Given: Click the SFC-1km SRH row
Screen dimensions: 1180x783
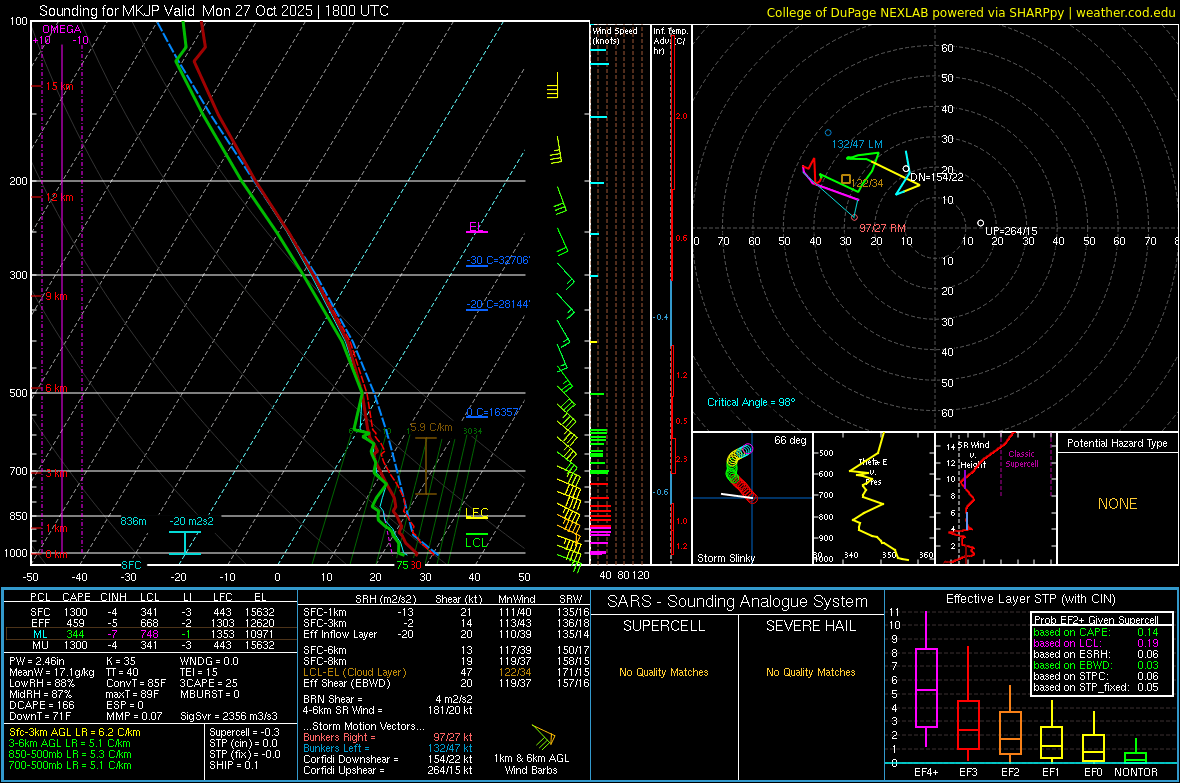Looking at the screenshot, I should [x=446, y=613].
